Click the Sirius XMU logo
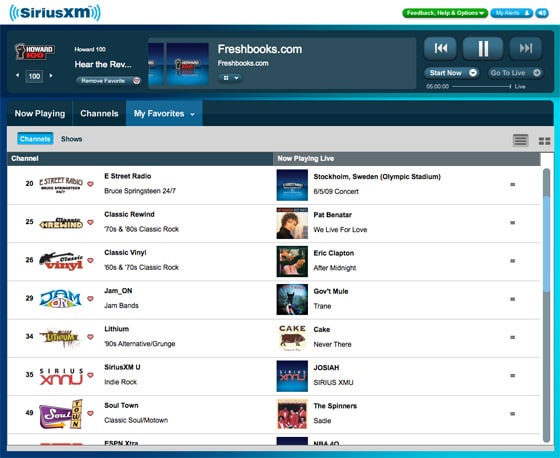 pyautogui.click(x=61, y=377)
